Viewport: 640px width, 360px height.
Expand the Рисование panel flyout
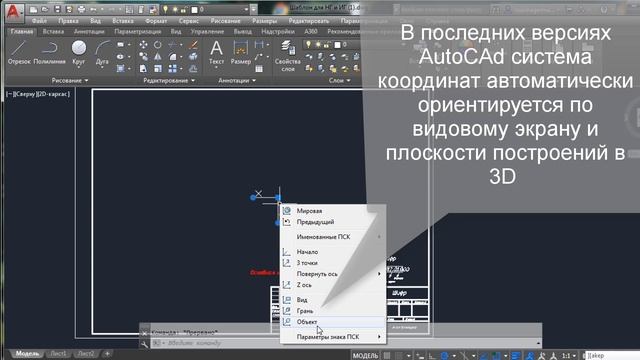pyautogui.click(x=70, y=80)
